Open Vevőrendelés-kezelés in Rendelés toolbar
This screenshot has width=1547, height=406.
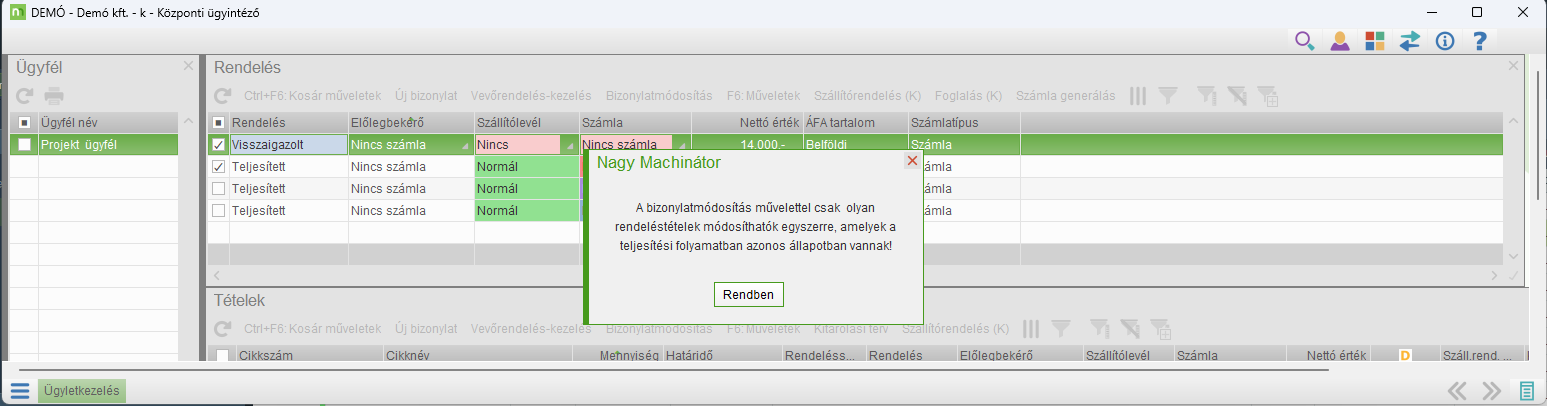coord(531,96)
